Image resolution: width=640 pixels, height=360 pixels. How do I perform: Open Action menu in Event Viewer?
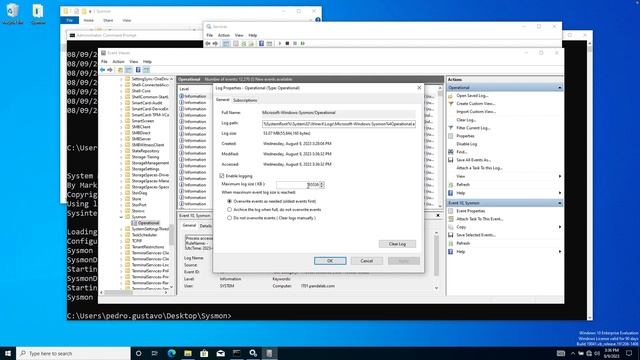pos(118,62)
